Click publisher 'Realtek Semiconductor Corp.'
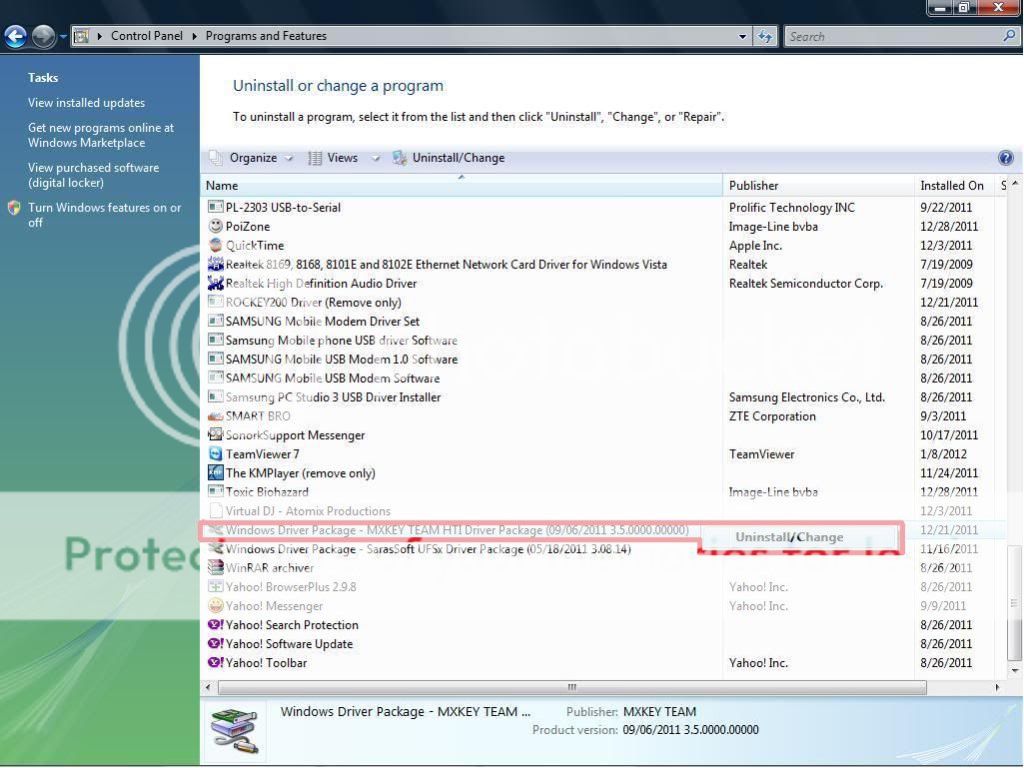 (806, 283)
